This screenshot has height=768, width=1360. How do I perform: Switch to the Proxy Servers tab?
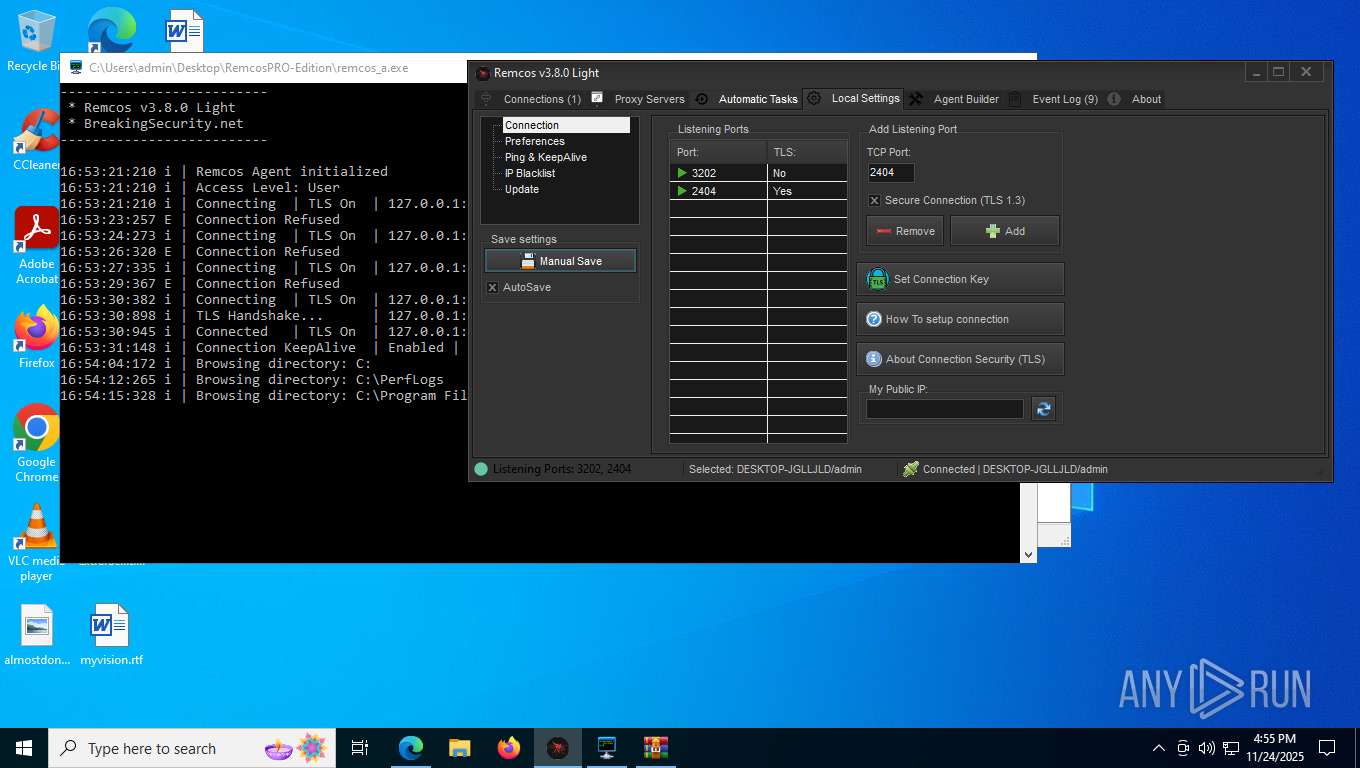click(x=639, y=99)
